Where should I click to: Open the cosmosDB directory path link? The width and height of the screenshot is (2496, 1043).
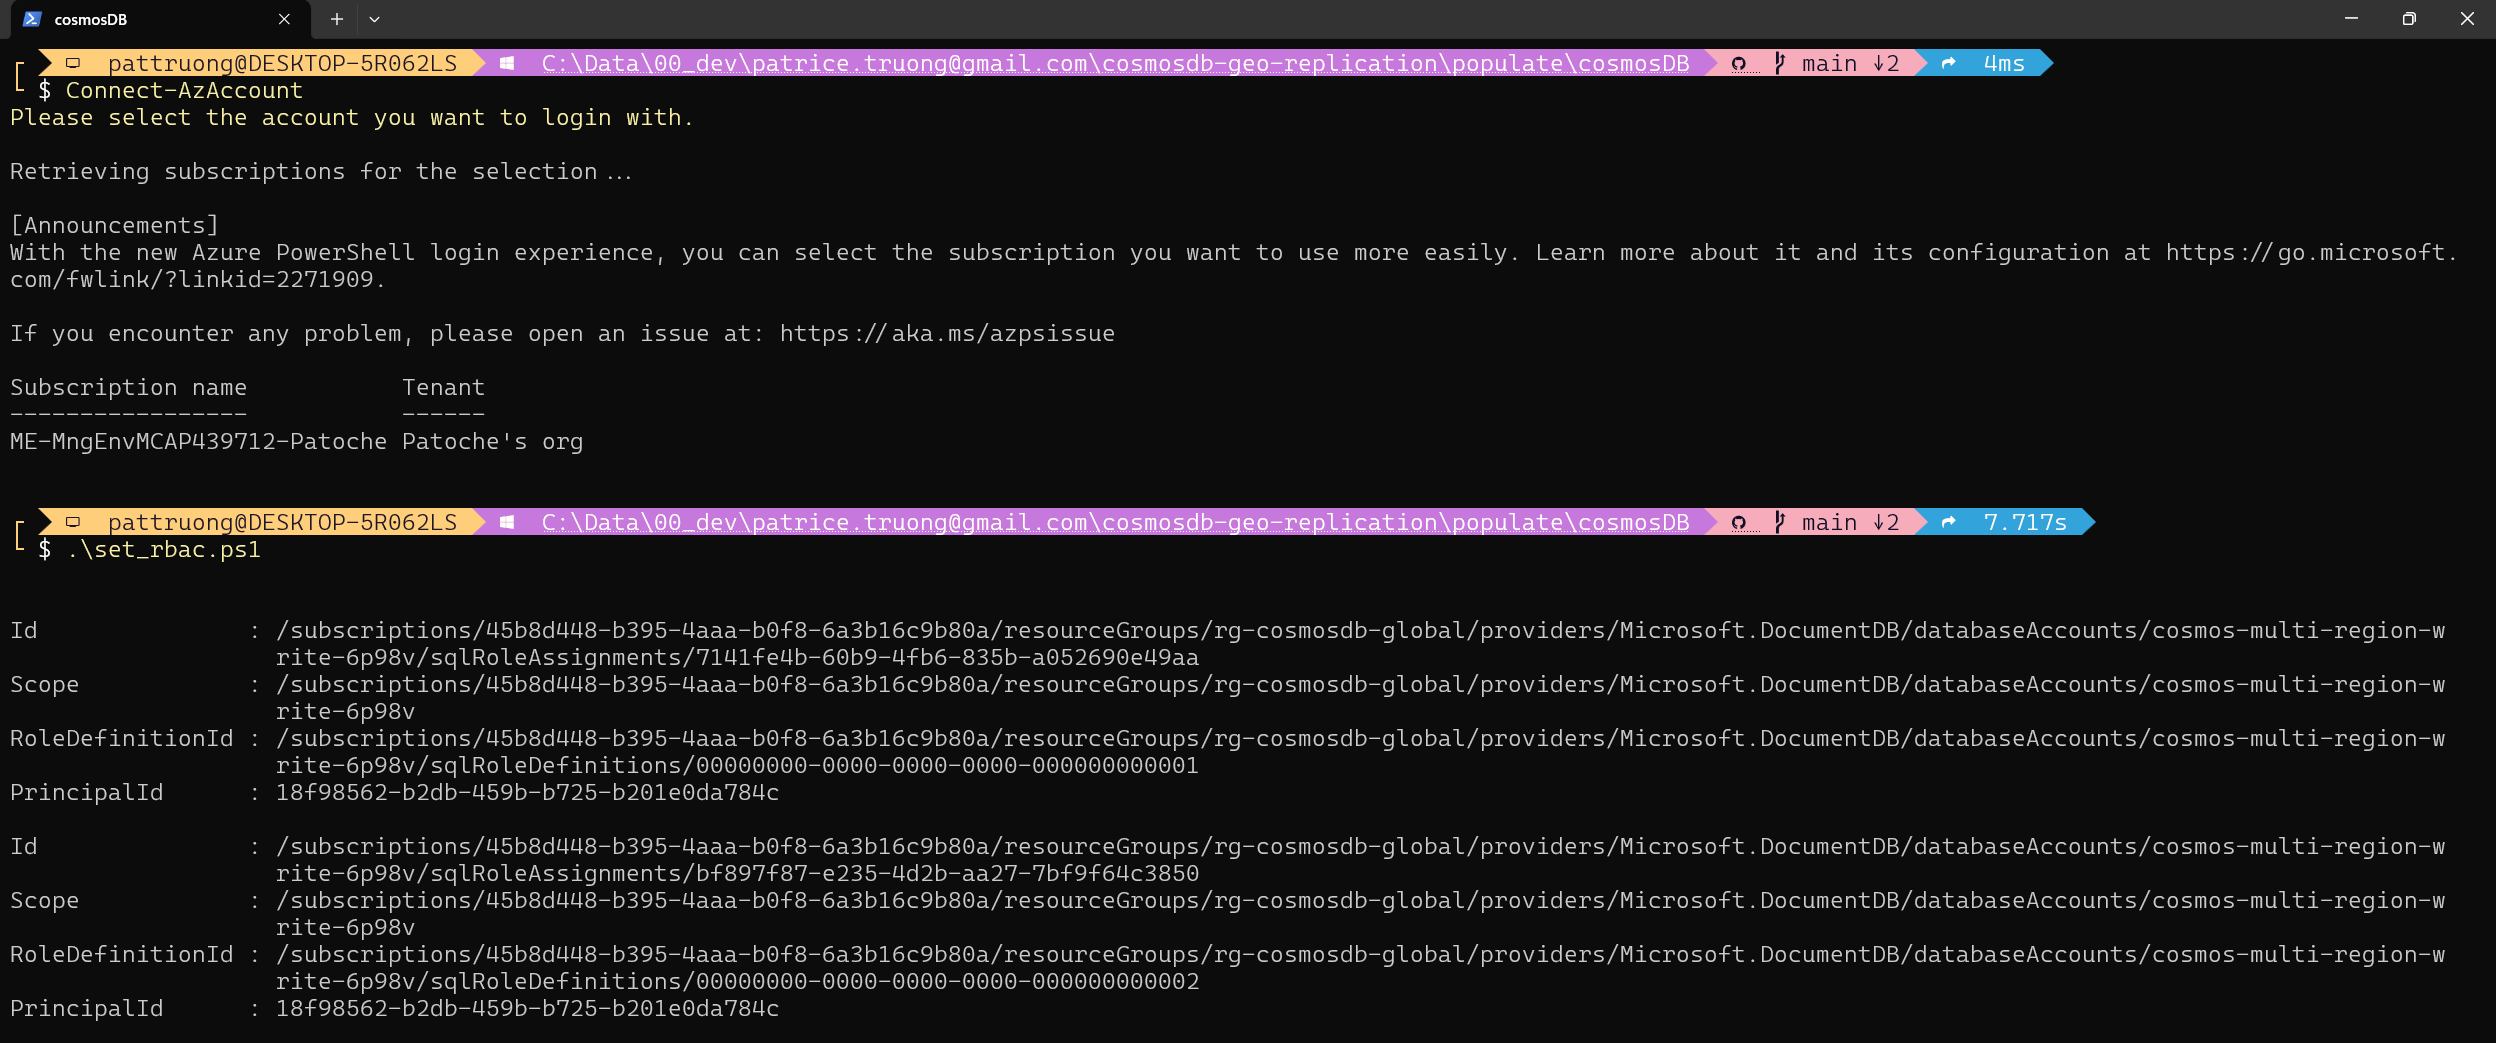click(1115, 63)
